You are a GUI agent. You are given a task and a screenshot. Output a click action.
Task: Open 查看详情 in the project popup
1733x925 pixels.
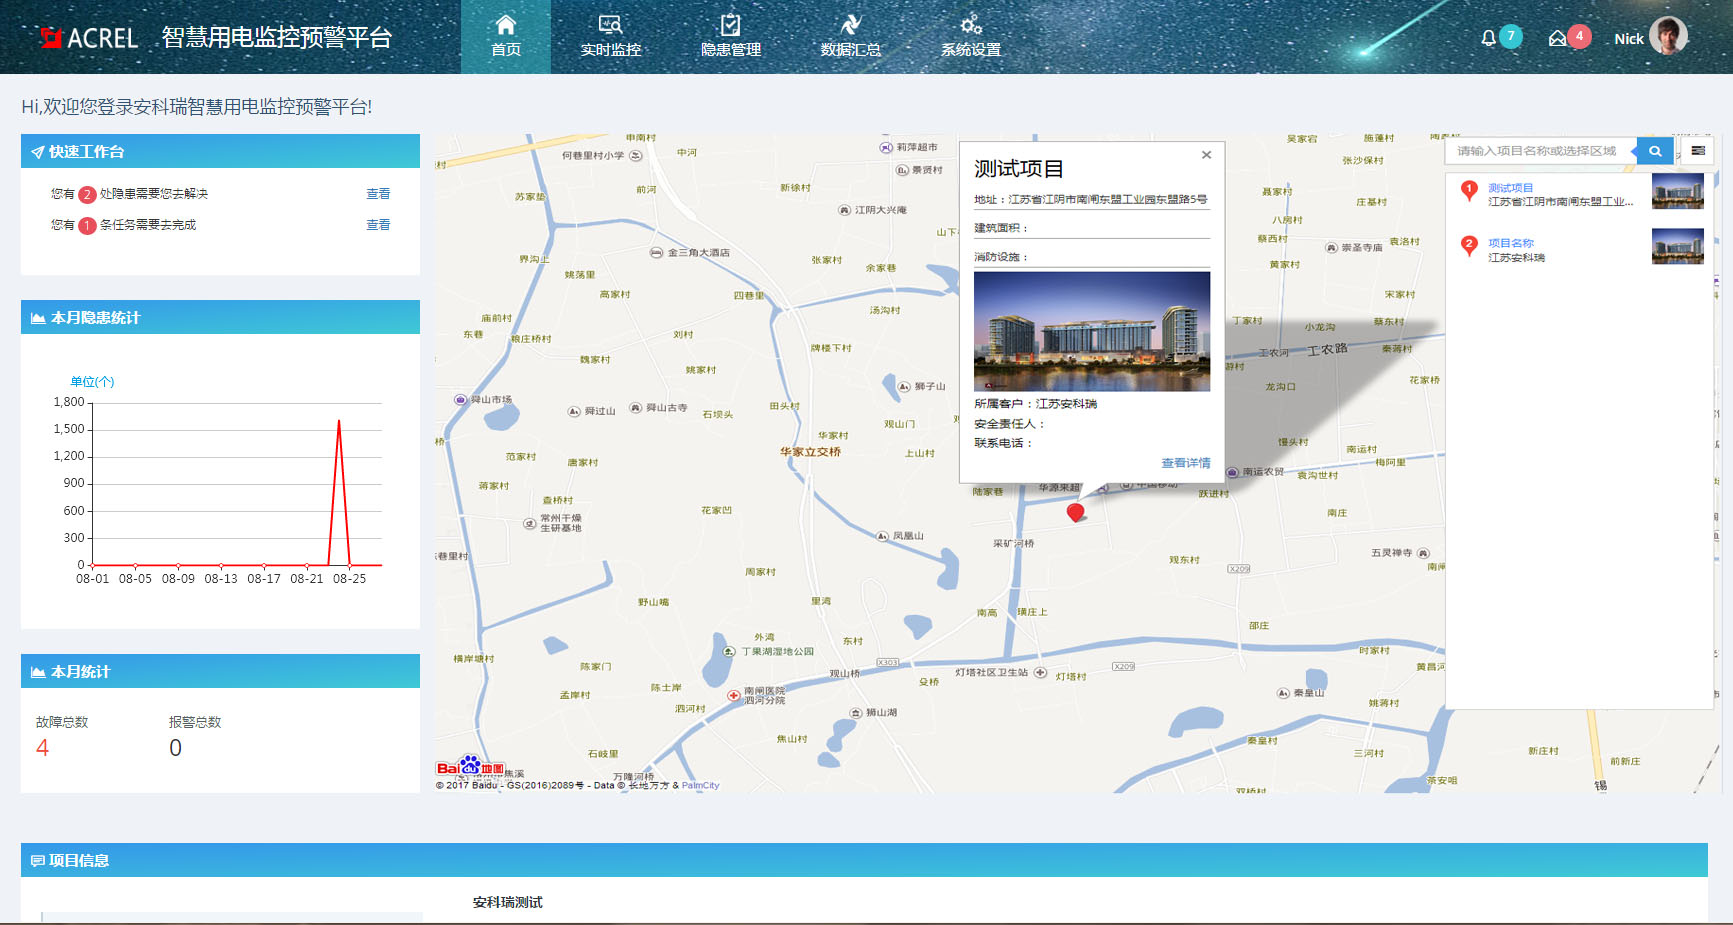pyautogui.click(x=1185, y=463)
